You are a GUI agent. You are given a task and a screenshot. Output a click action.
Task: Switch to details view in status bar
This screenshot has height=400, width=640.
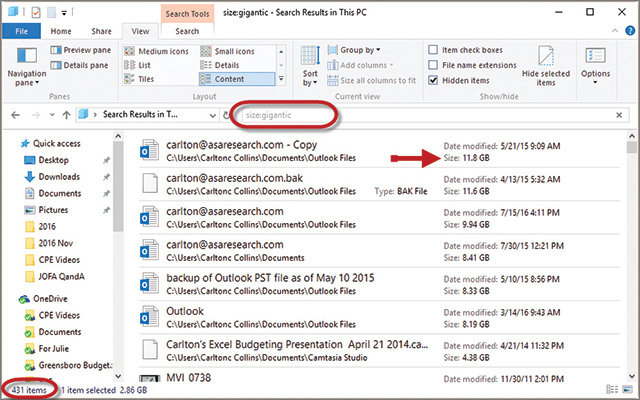pyautogui.click(x=612, y=390)
